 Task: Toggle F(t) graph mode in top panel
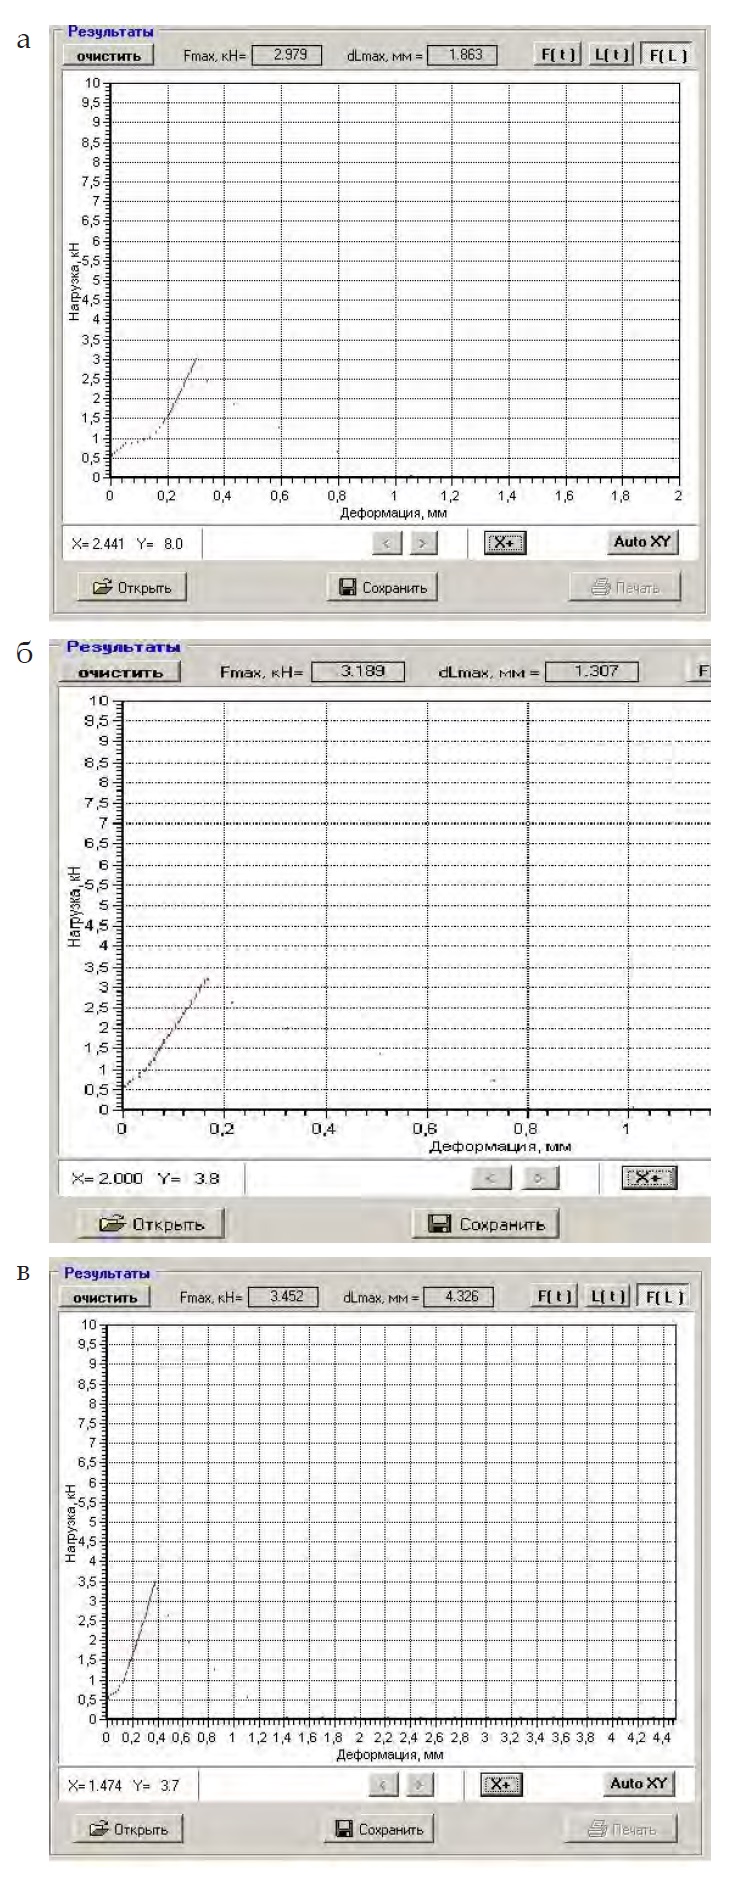point(558,55)
